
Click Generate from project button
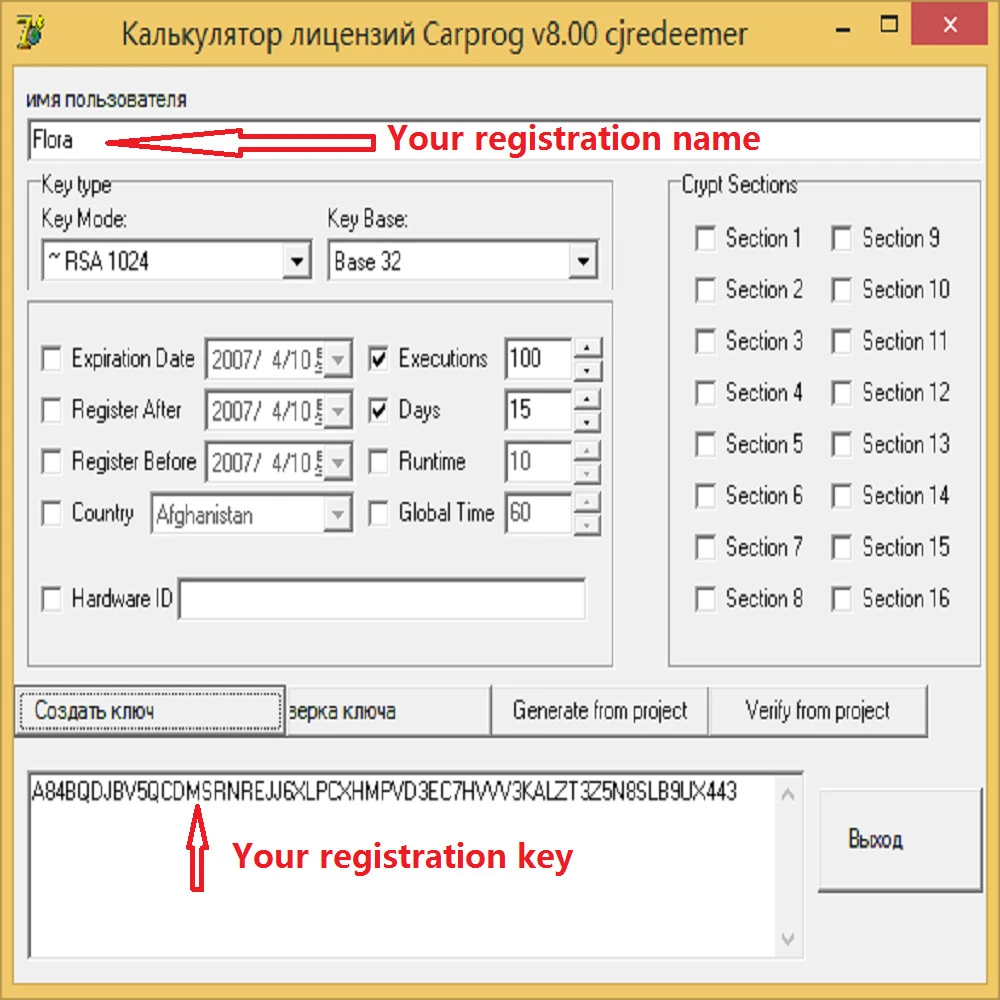pos(599,710)
